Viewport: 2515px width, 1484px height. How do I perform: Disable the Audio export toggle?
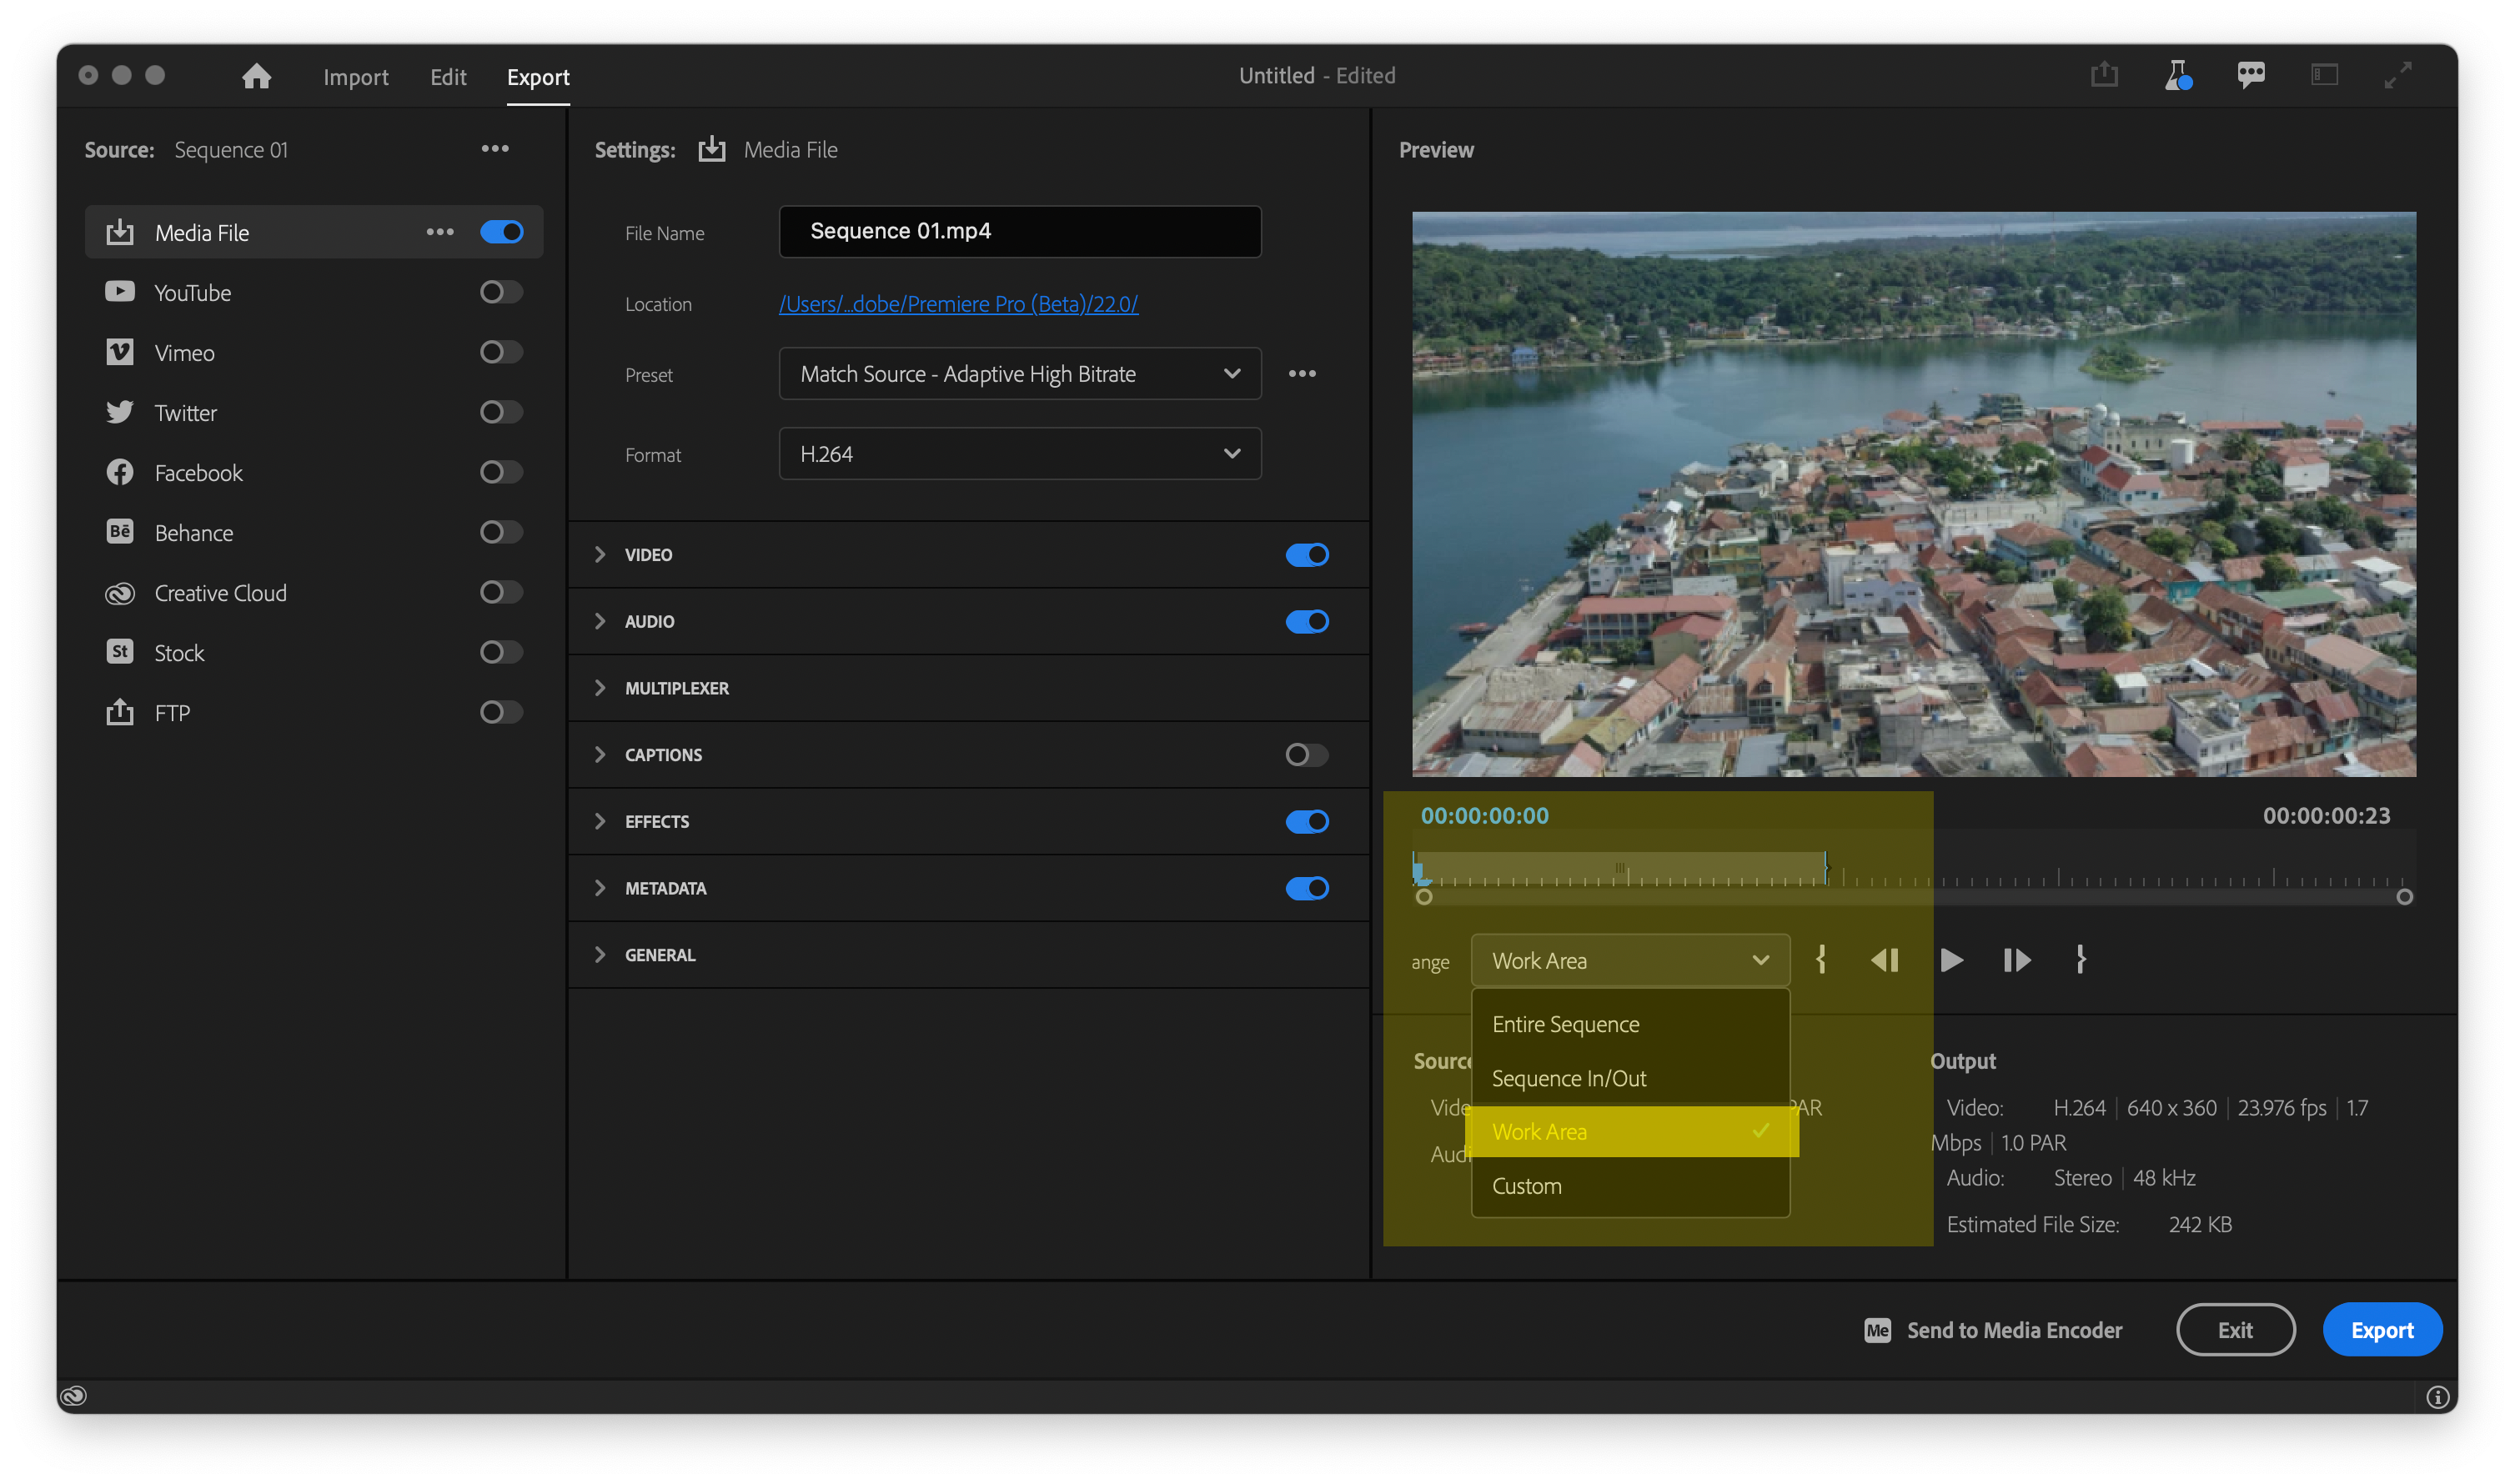pyautogui.click(x=1306, y=621)
